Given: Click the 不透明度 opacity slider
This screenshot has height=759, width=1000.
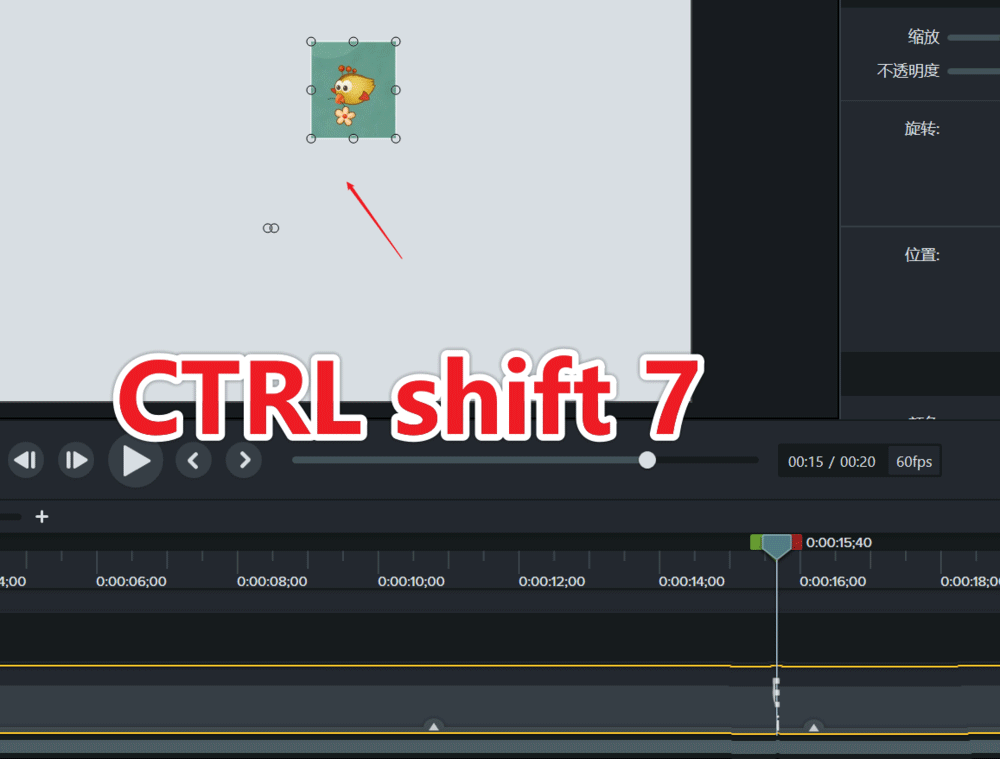Looking at the screenshot, I should (x=974, y=71).
